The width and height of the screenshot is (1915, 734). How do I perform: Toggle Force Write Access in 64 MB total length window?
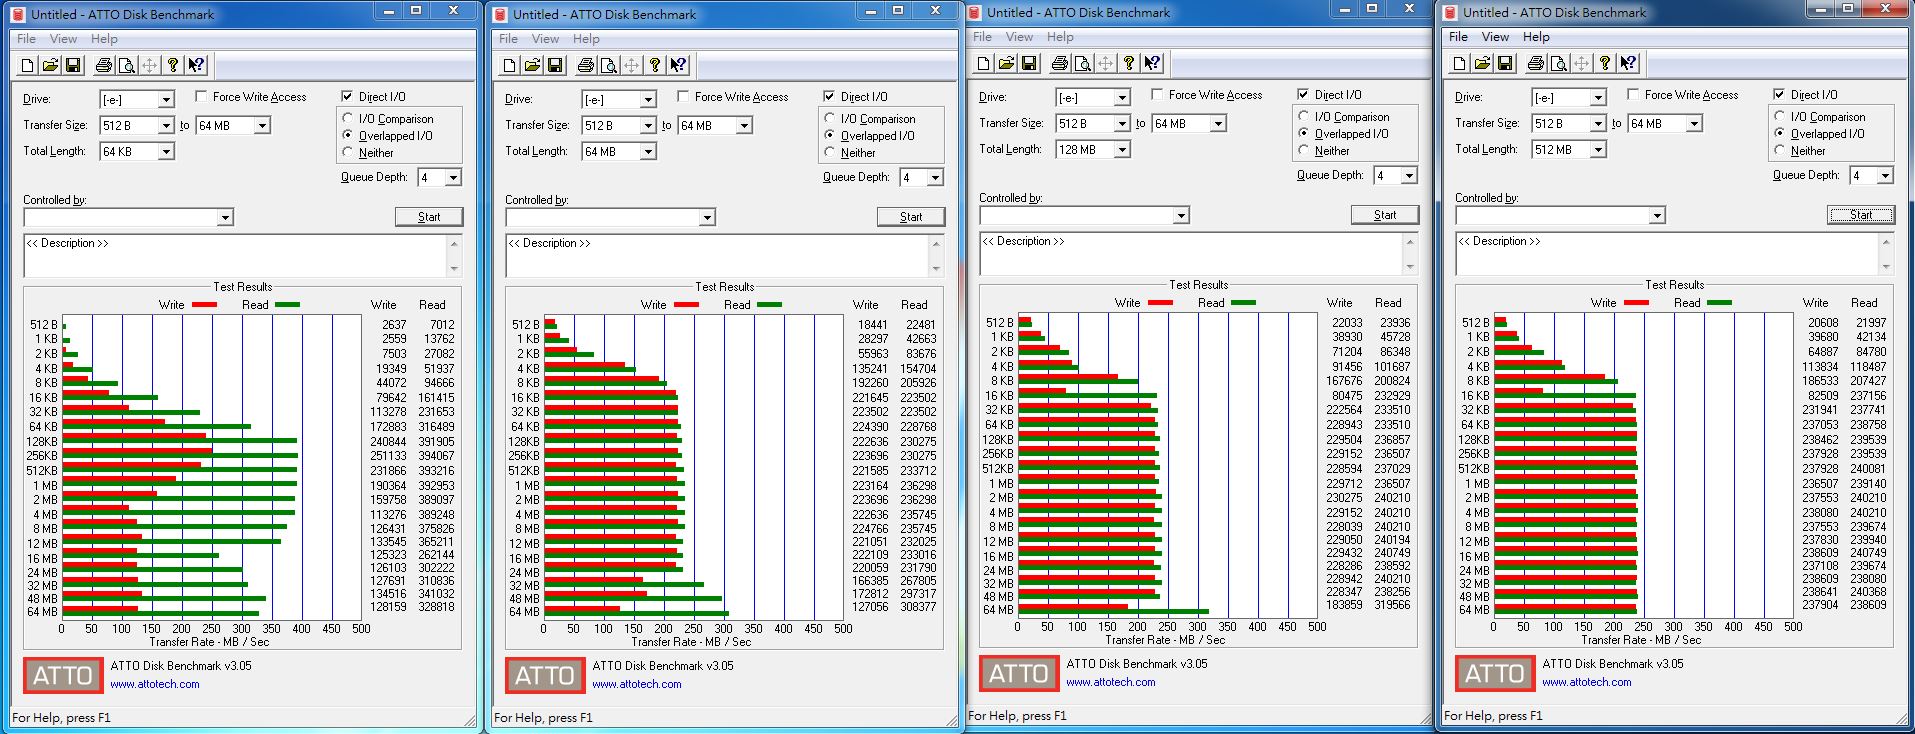[683, 97]
